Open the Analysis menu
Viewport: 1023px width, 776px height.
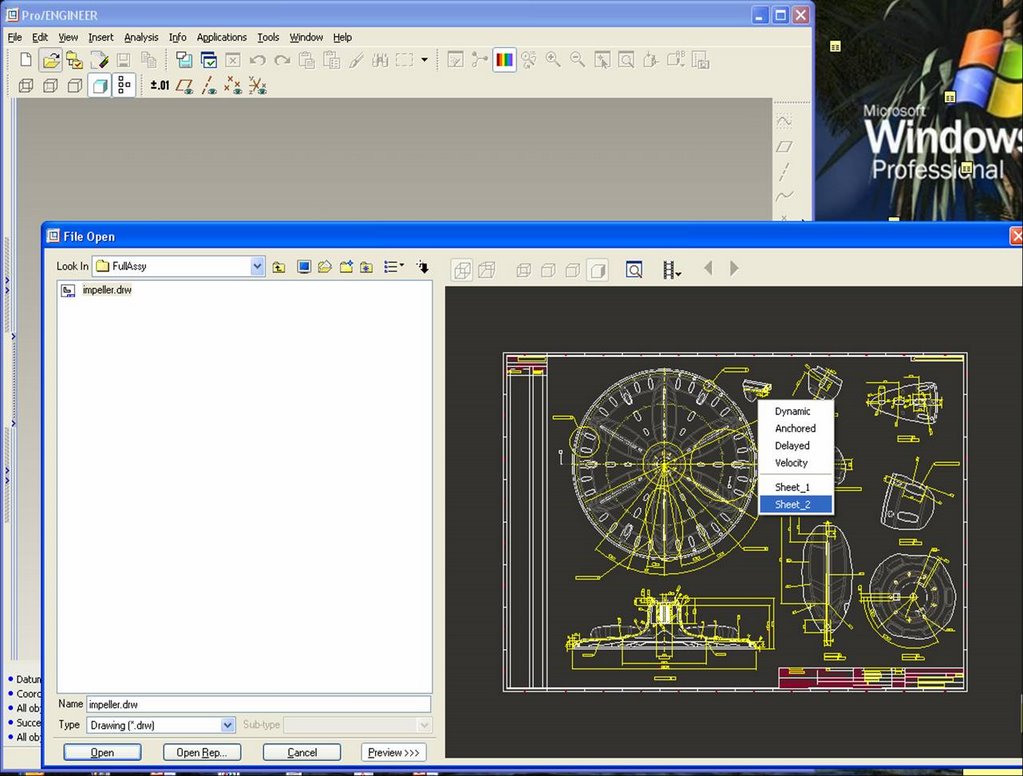(141, 37)
